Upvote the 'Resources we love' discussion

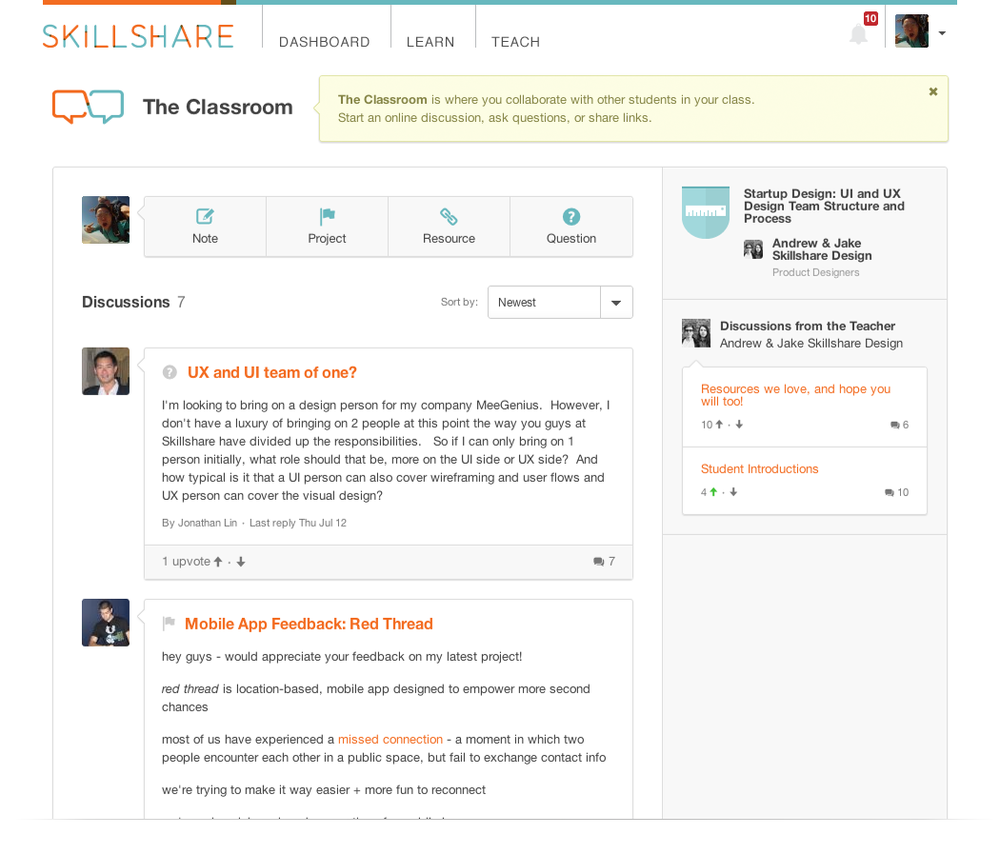[x=719, y=425]
